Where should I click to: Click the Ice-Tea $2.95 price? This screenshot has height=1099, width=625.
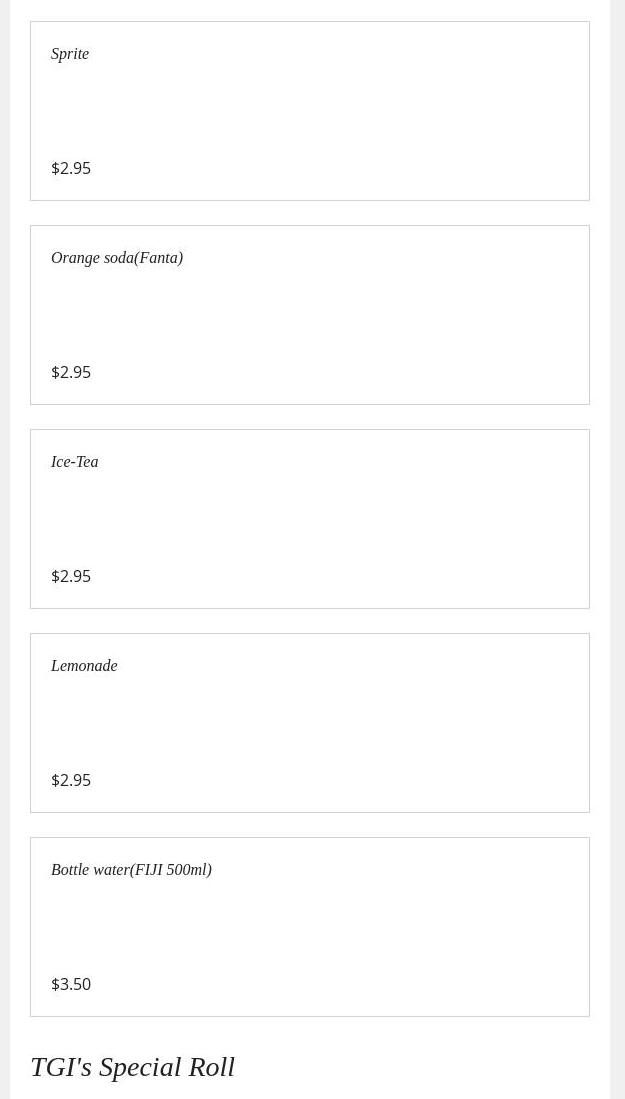point(71,576)
